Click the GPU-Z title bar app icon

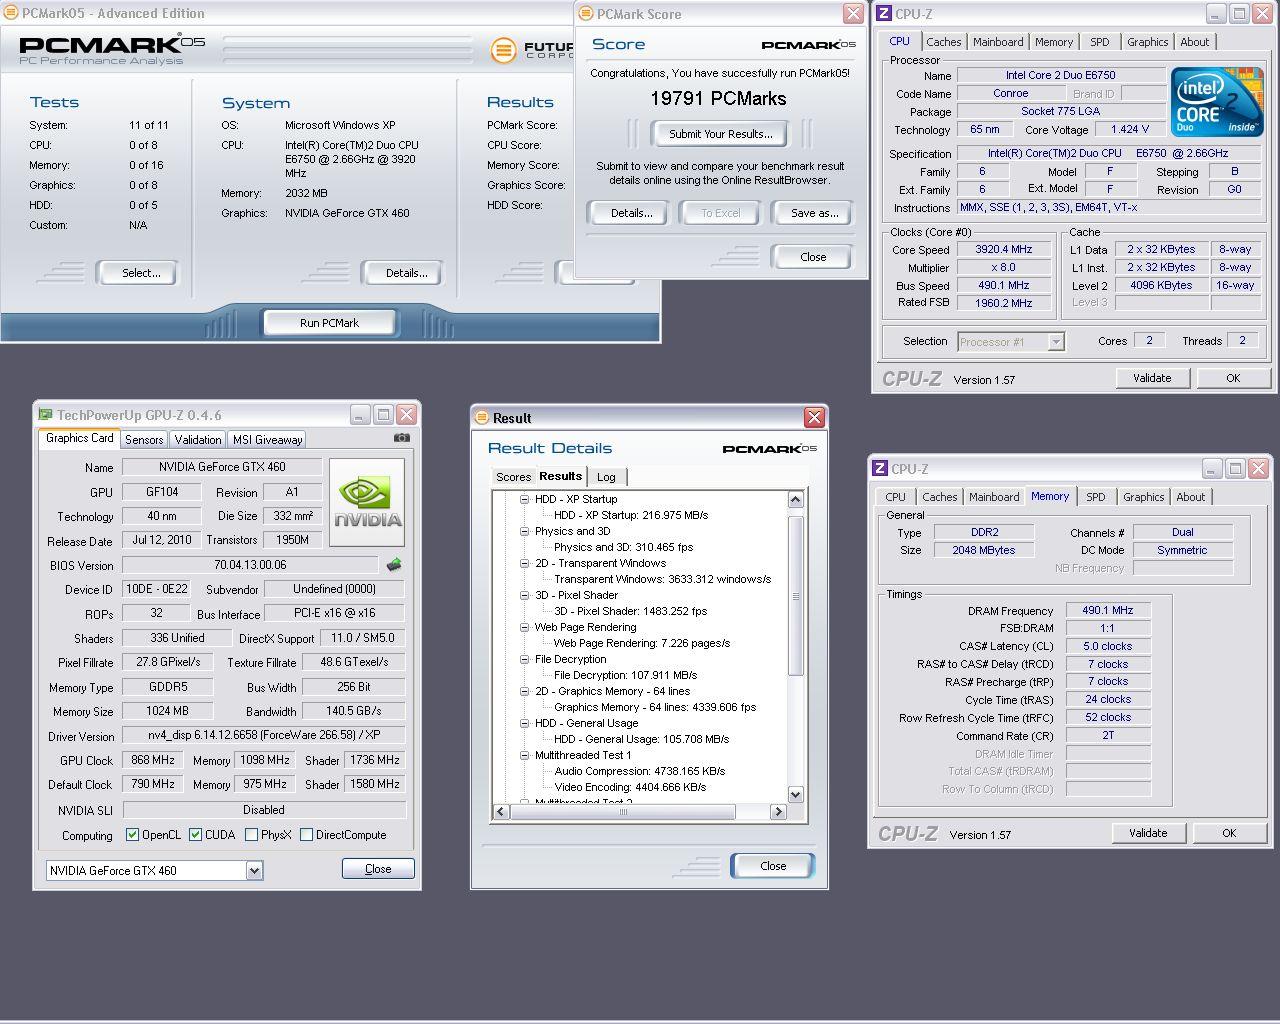[x=45, y=414]
